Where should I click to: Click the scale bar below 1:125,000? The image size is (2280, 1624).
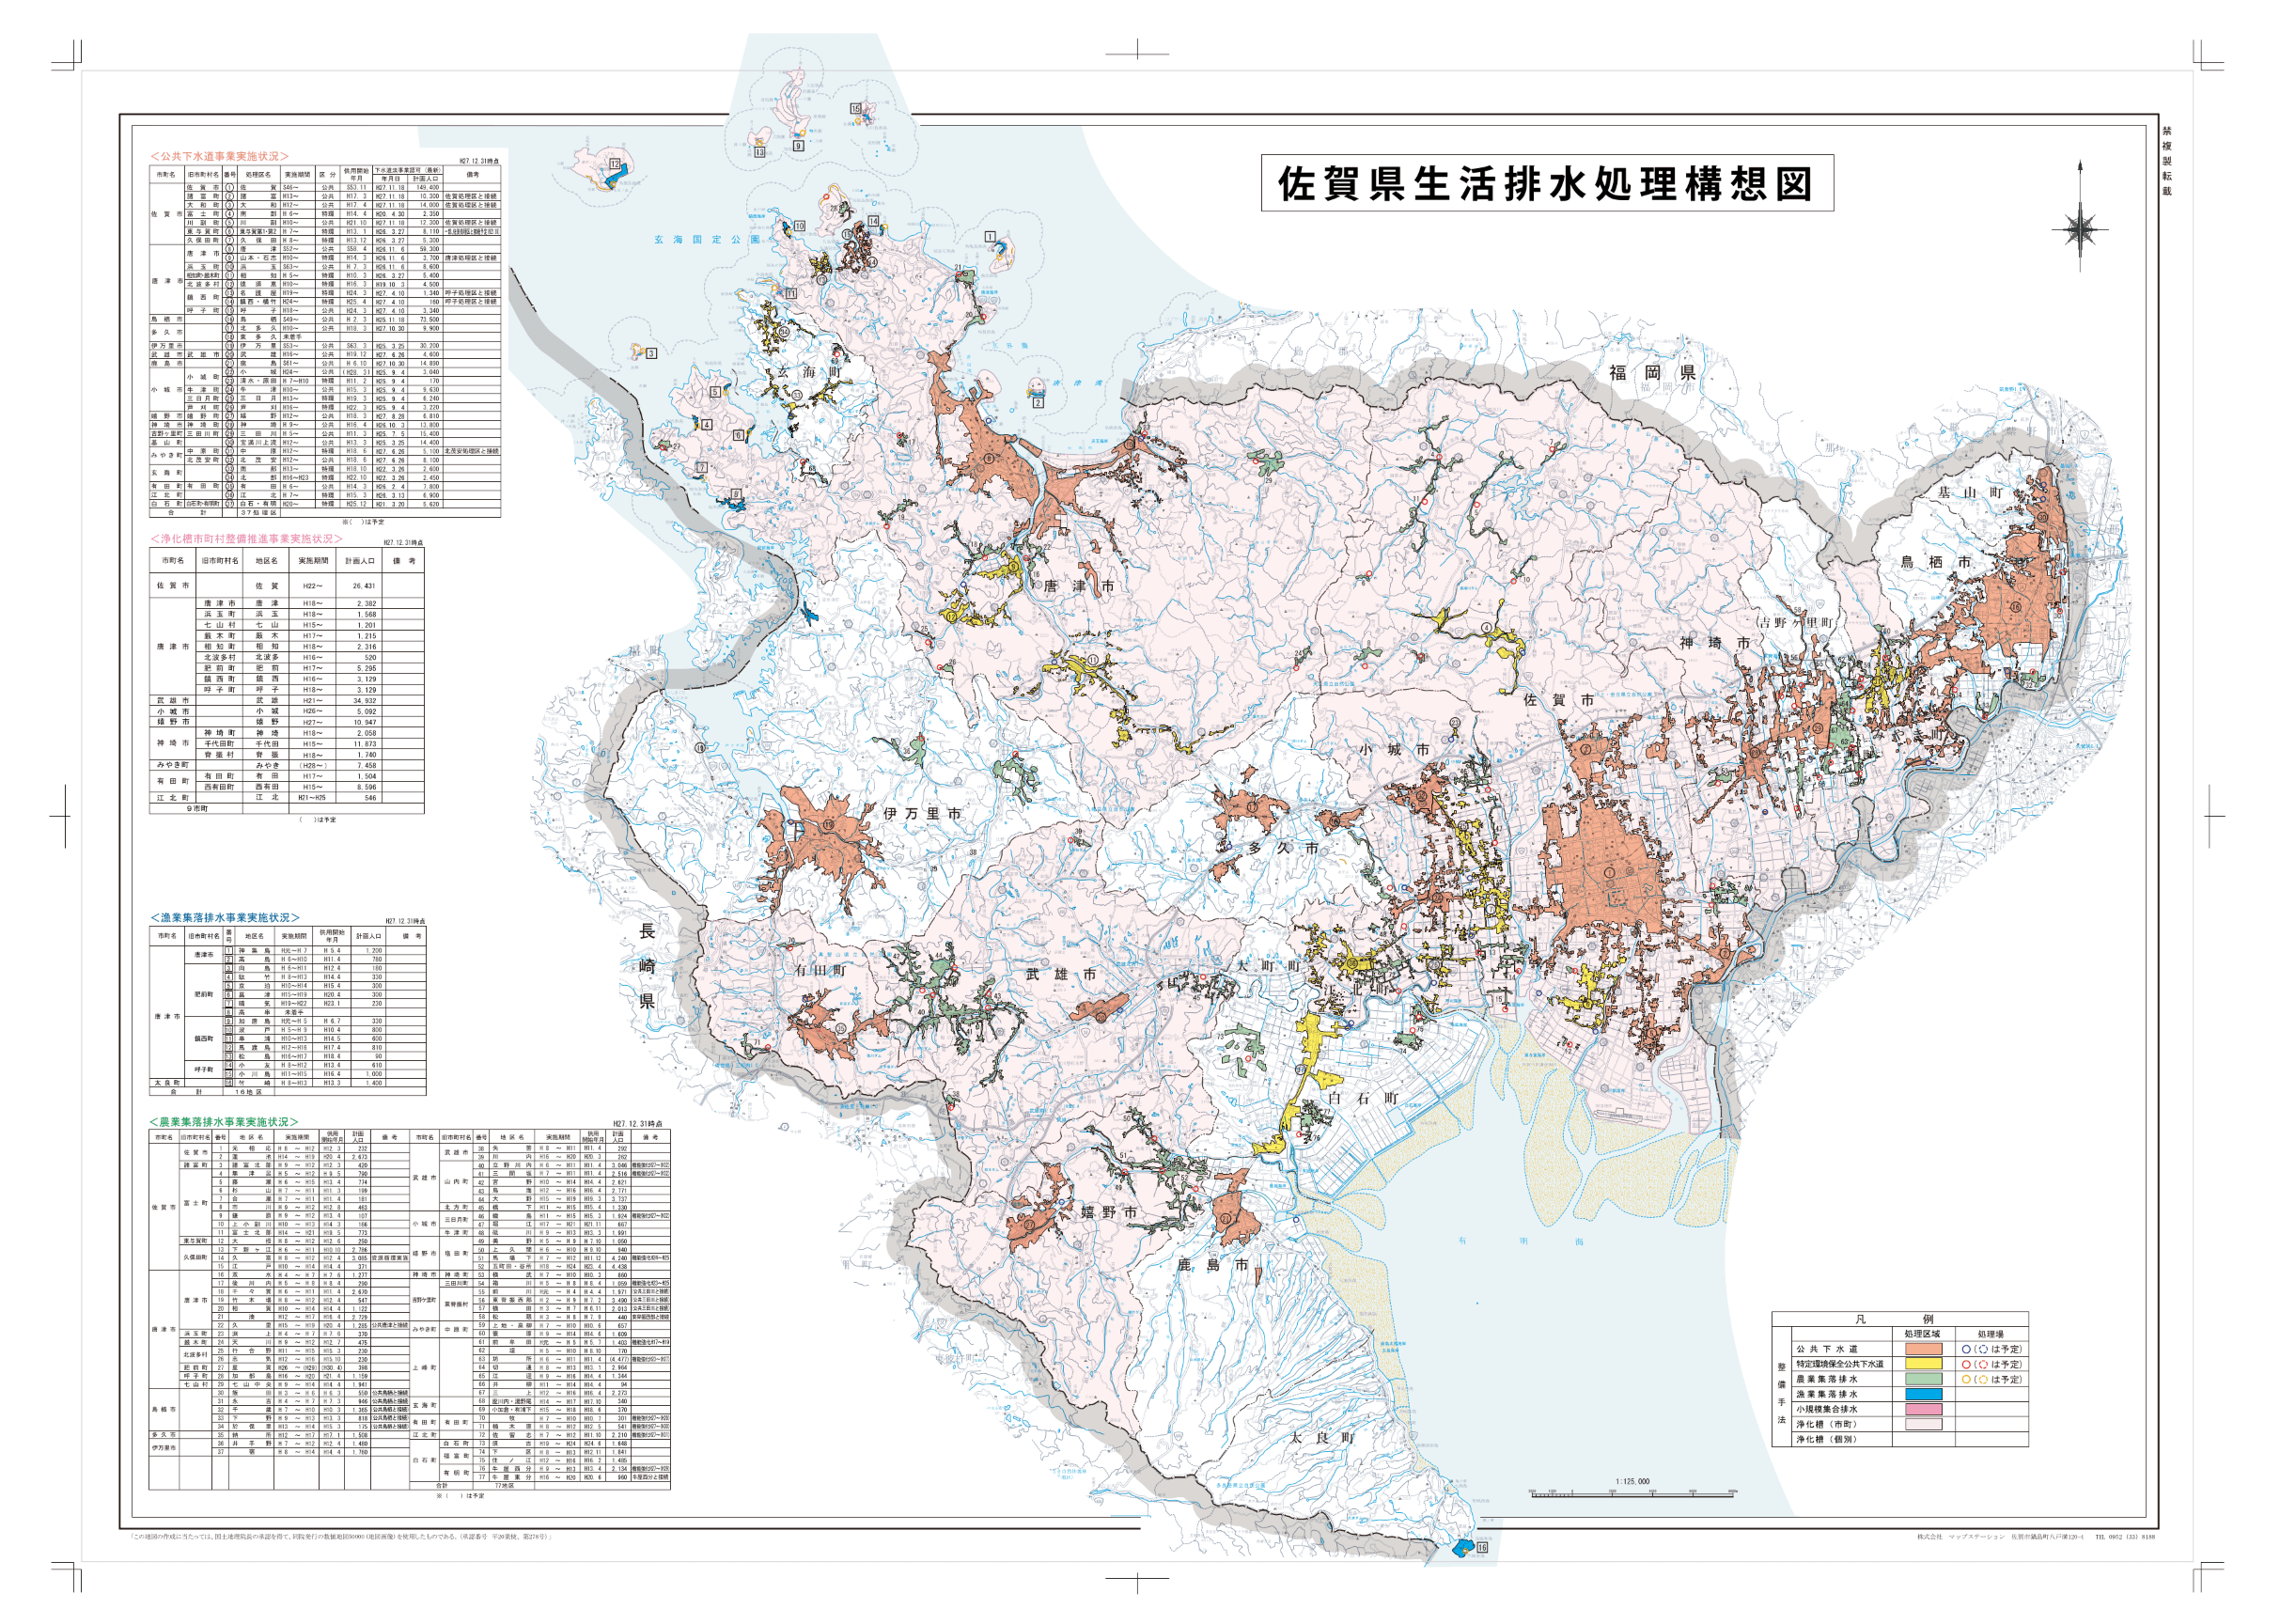pos(1633,1494)
